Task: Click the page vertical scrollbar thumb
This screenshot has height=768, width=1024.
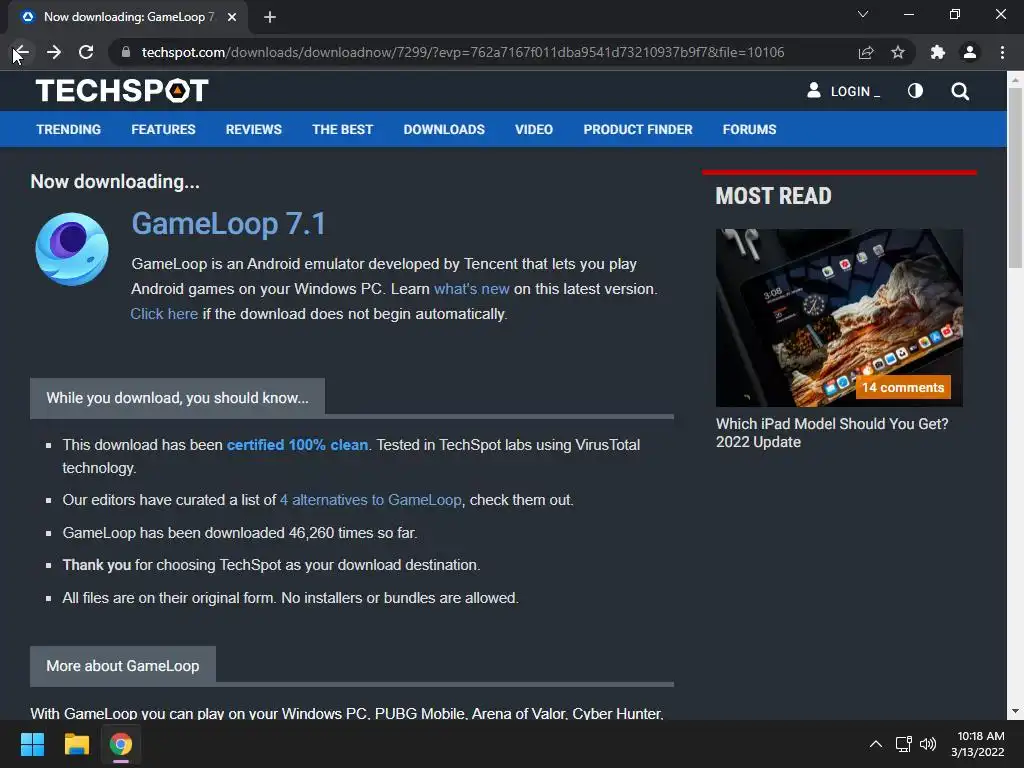Action: [x=1015, y=176]
